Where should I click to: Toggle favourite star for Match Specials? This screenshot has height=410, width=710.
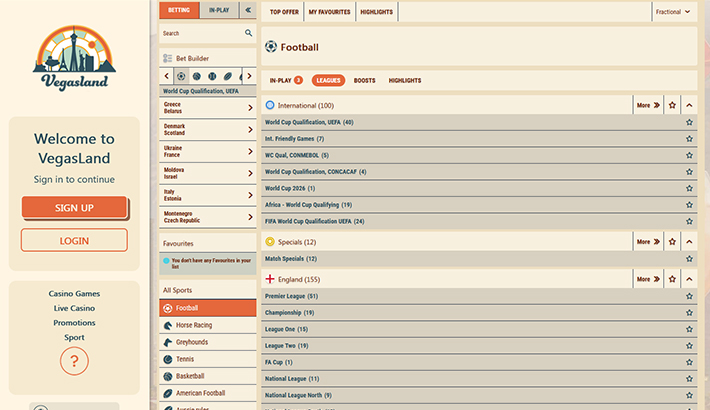click(x=689, y=259)
